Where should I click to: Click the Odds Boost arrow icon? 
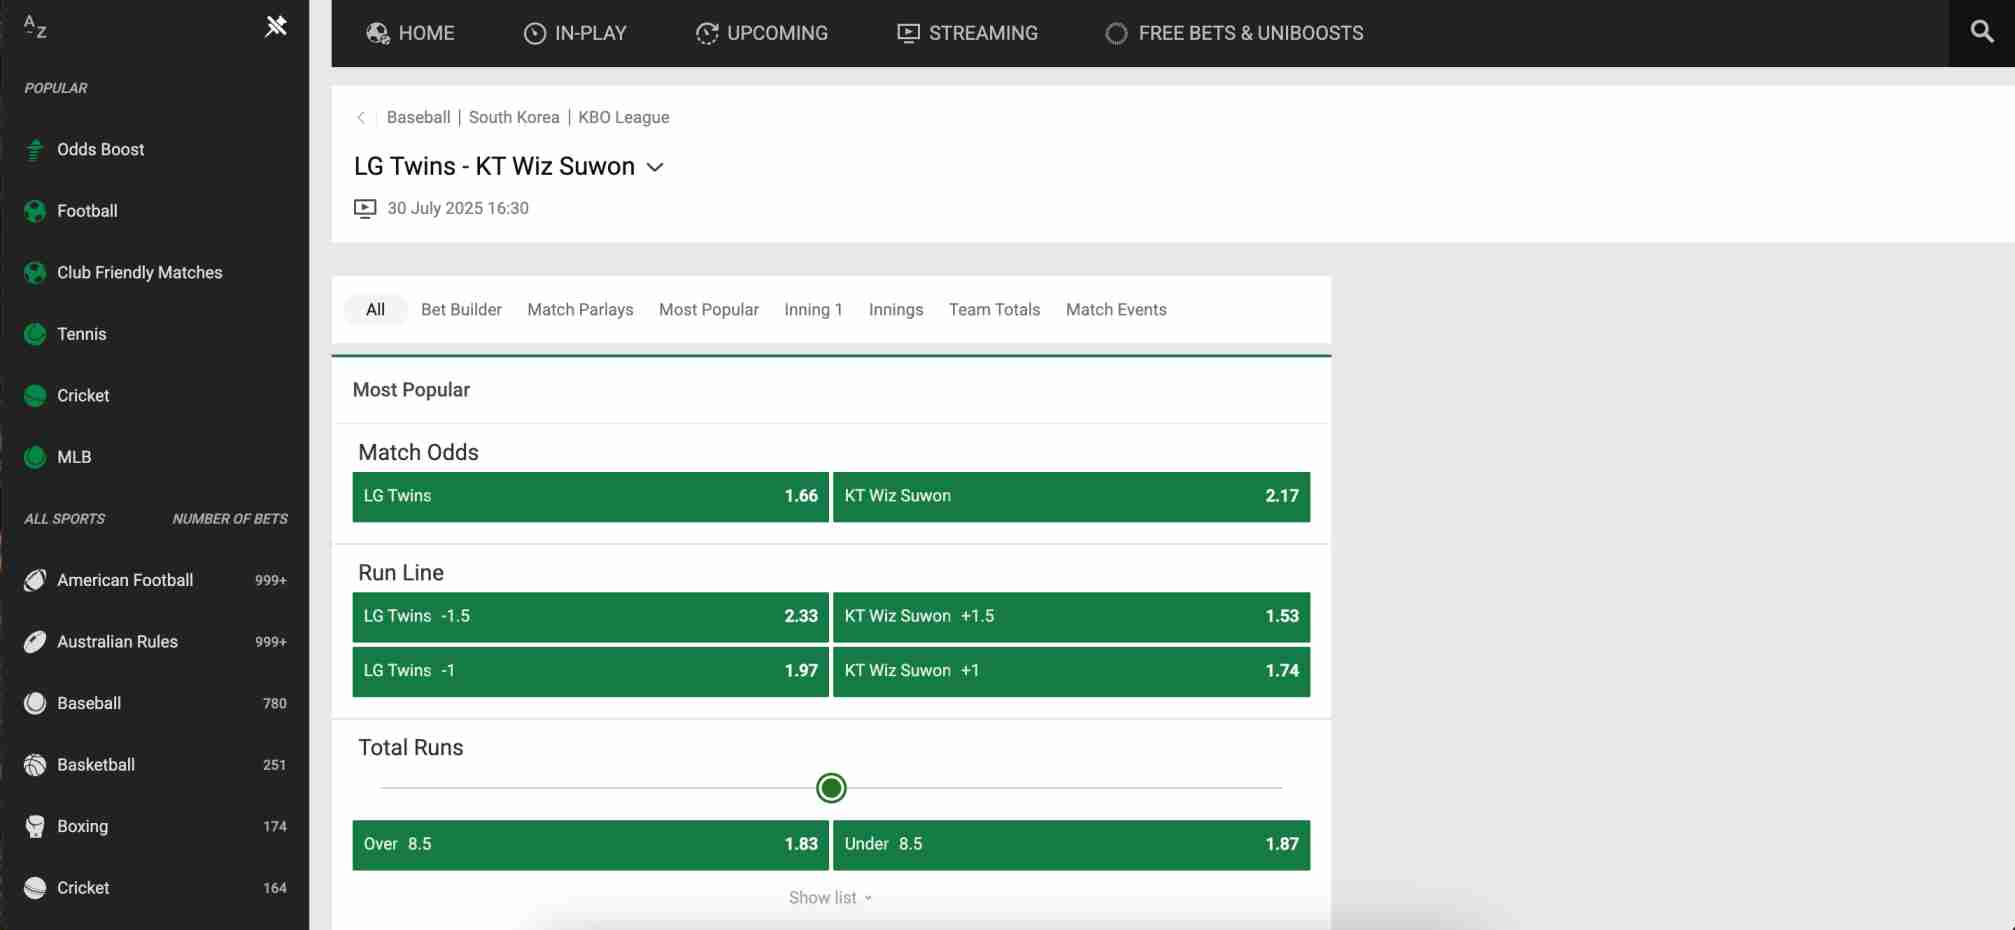point(35,150)
